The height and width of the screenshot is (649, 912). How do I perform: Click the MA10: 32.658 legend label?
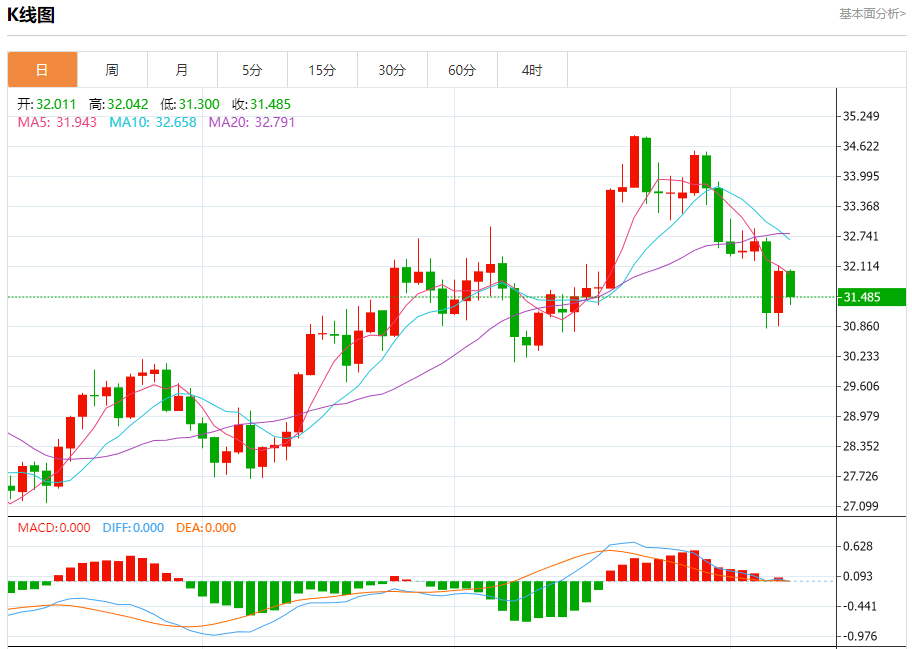tap(153, 122)
